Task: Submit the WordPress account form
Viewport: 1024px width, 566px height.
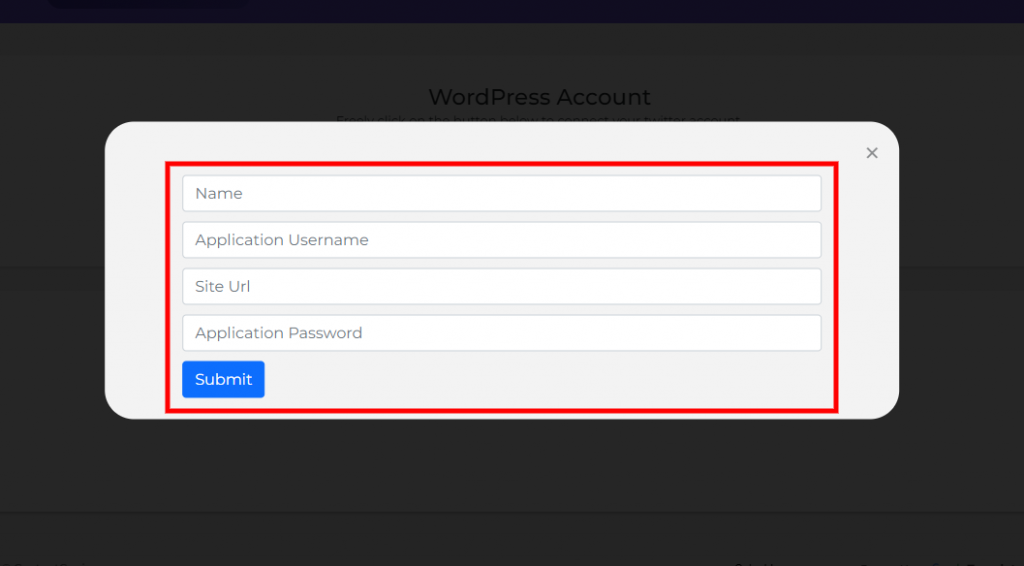Action: point(223,379)
